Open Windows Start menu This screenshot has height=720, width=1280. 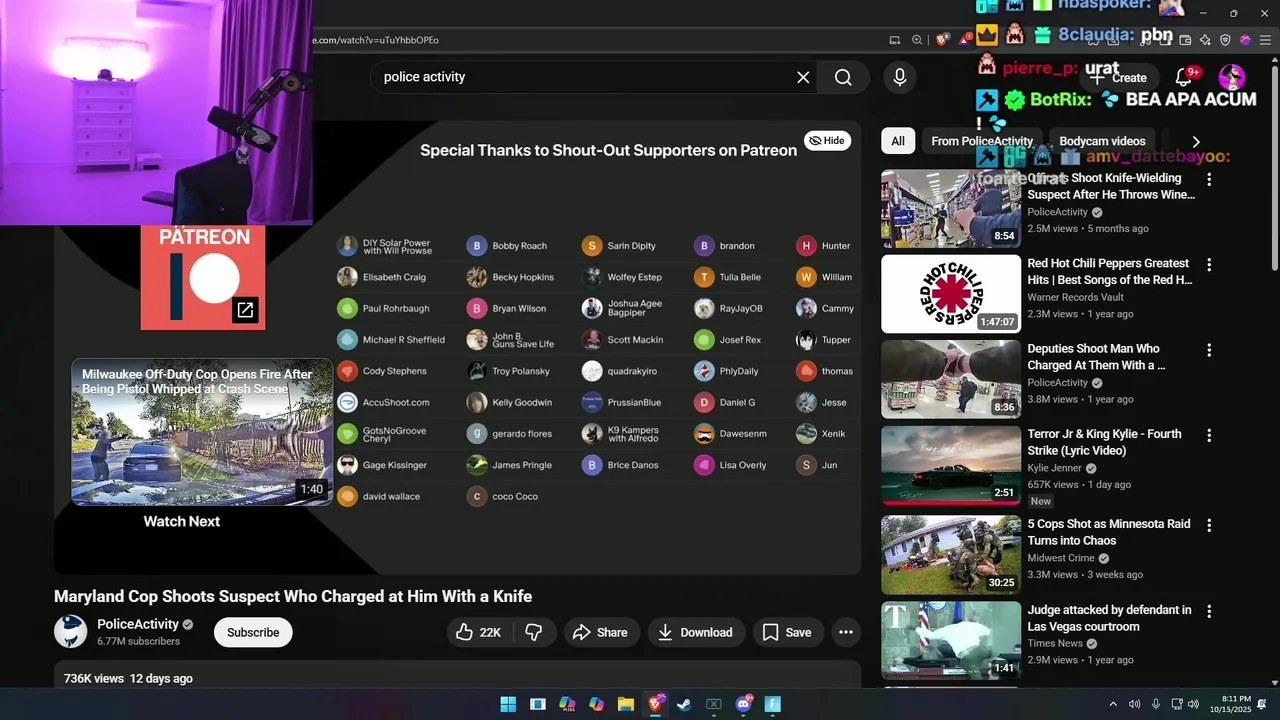tap(508, 704)
